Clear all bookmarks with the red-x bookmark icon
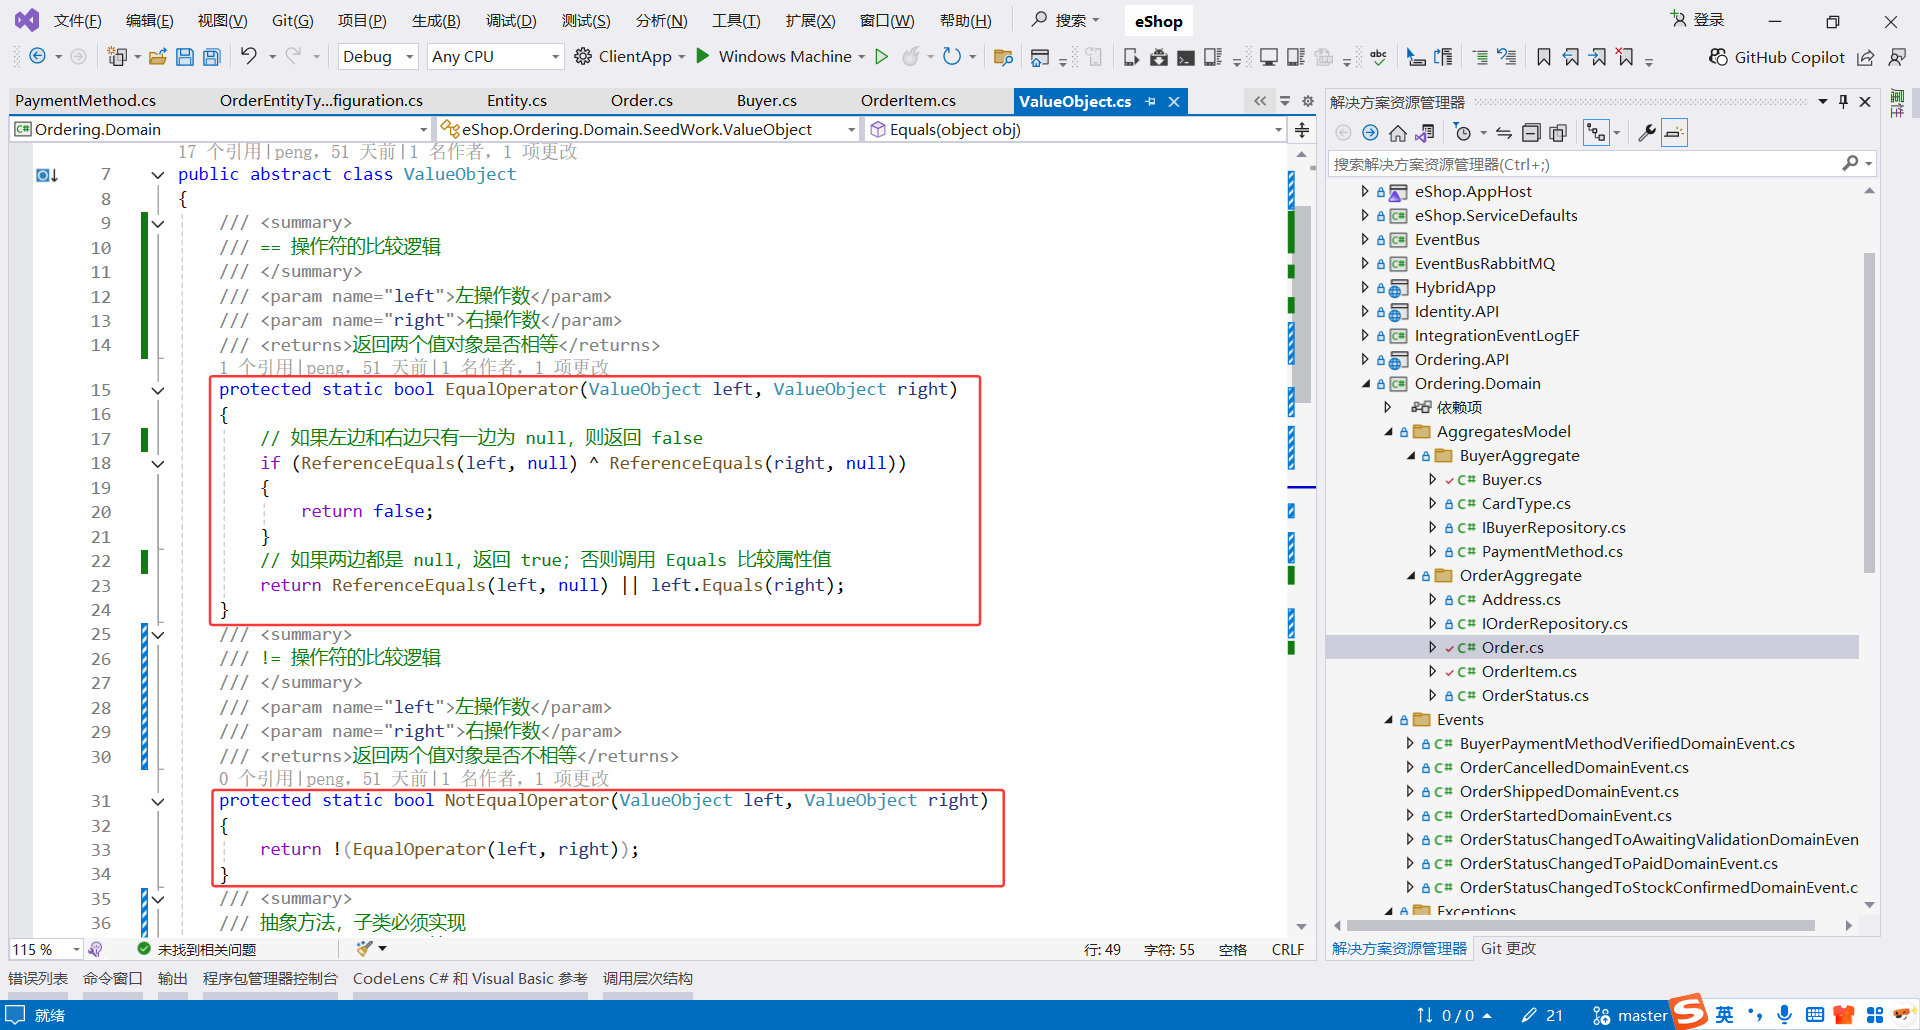Image resolution: width=1920 pixels, height=1030 pixels. point(1626,57)
